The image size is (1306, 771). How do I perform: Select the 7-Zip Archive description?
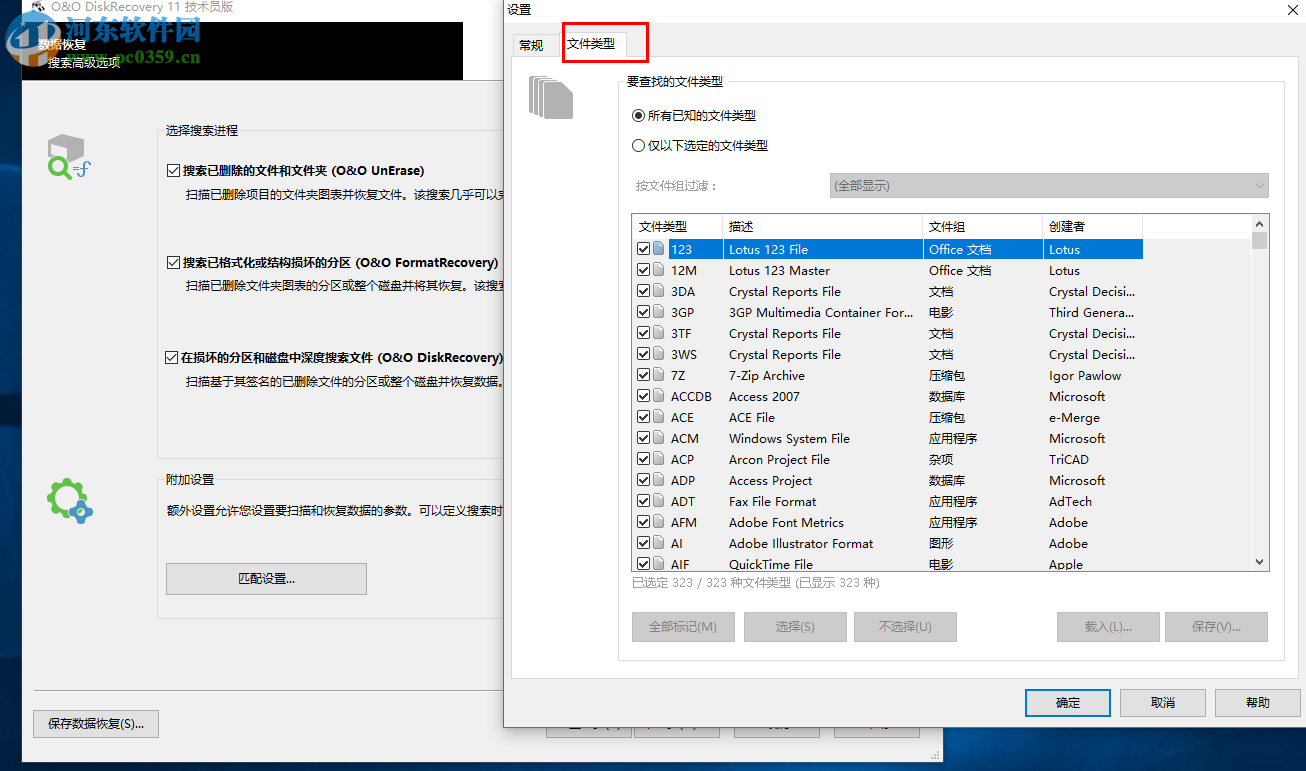tap(766, 375)
